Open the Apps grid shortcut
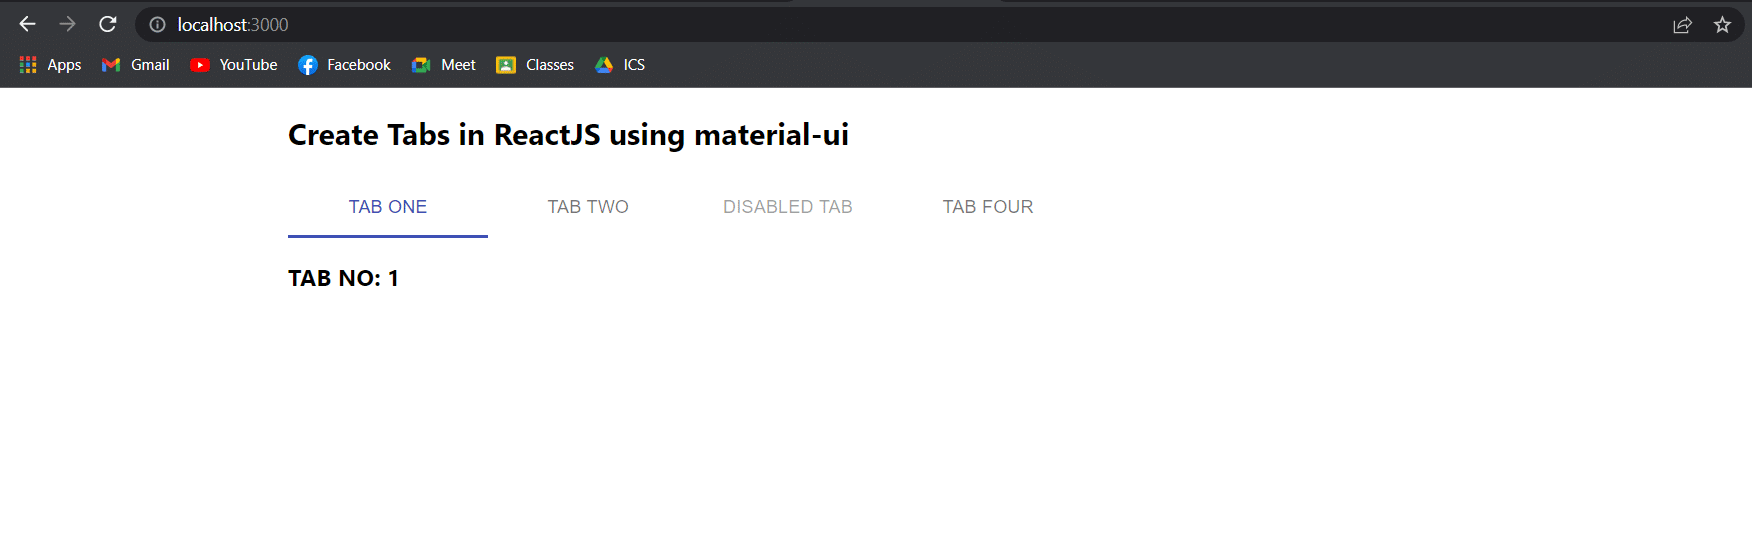 coord(50,65)
